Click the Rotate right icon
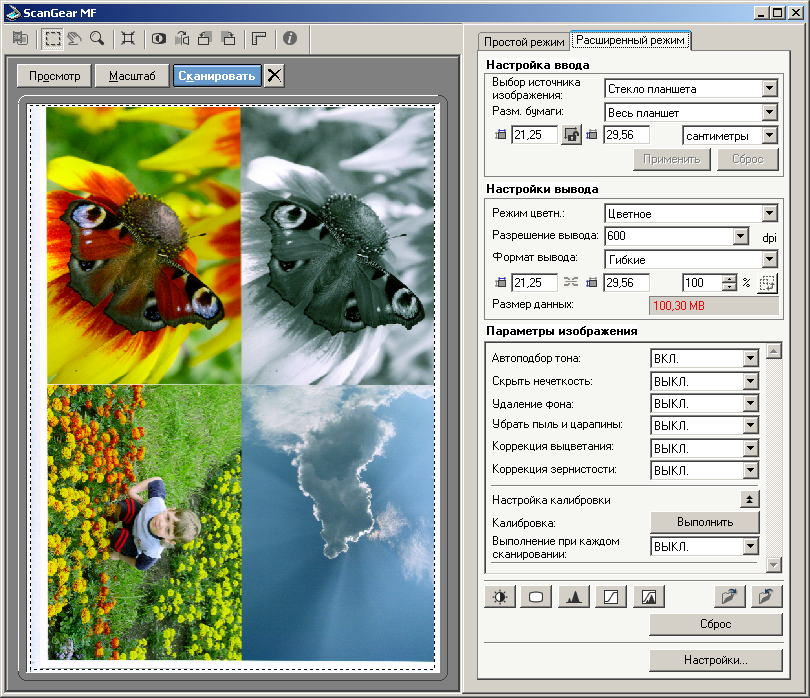810x698 pixels. [228, 38]
